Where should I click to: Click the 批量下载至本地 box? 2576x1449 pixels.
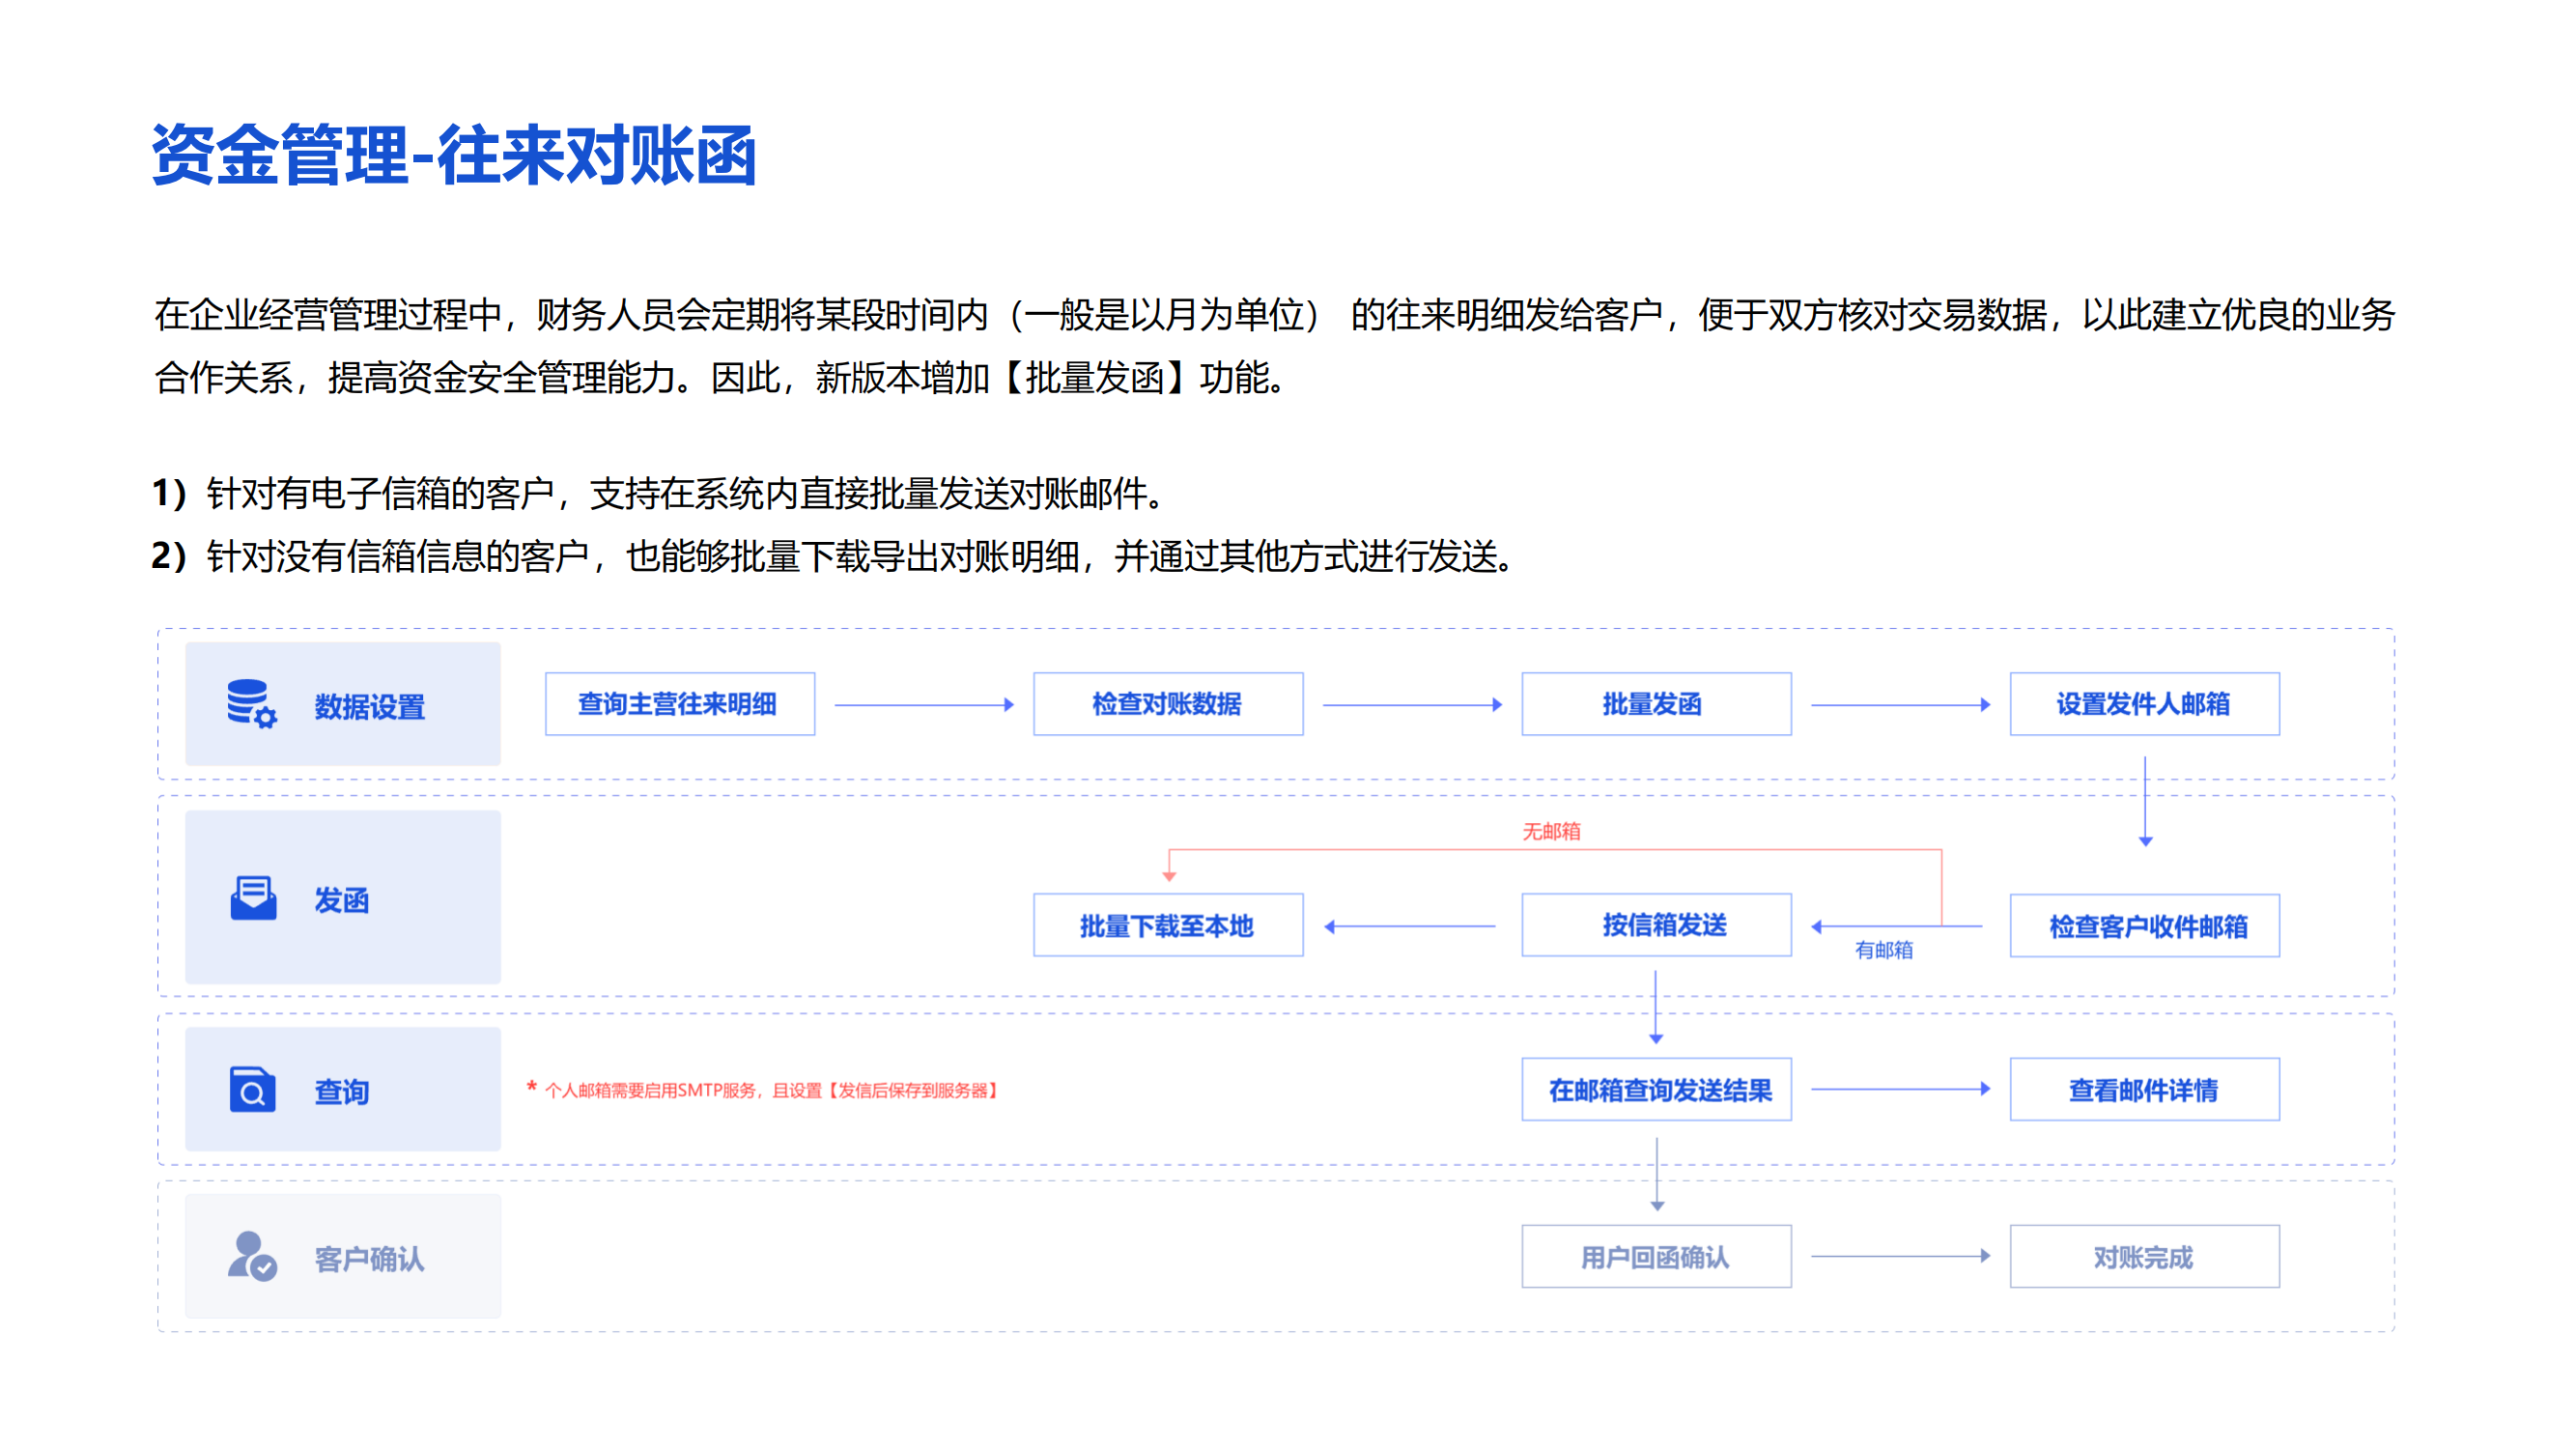point(1167,925)
